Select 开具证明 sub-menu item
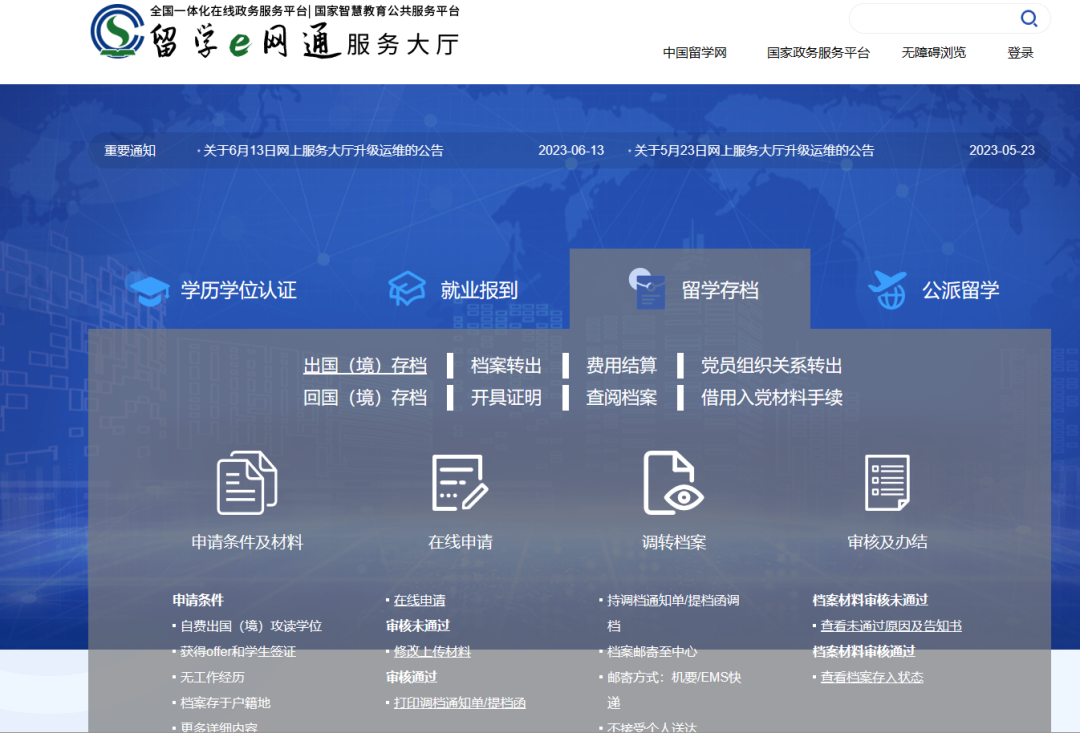Screen dimensions: 1080x733 click(x=506, y=398)
